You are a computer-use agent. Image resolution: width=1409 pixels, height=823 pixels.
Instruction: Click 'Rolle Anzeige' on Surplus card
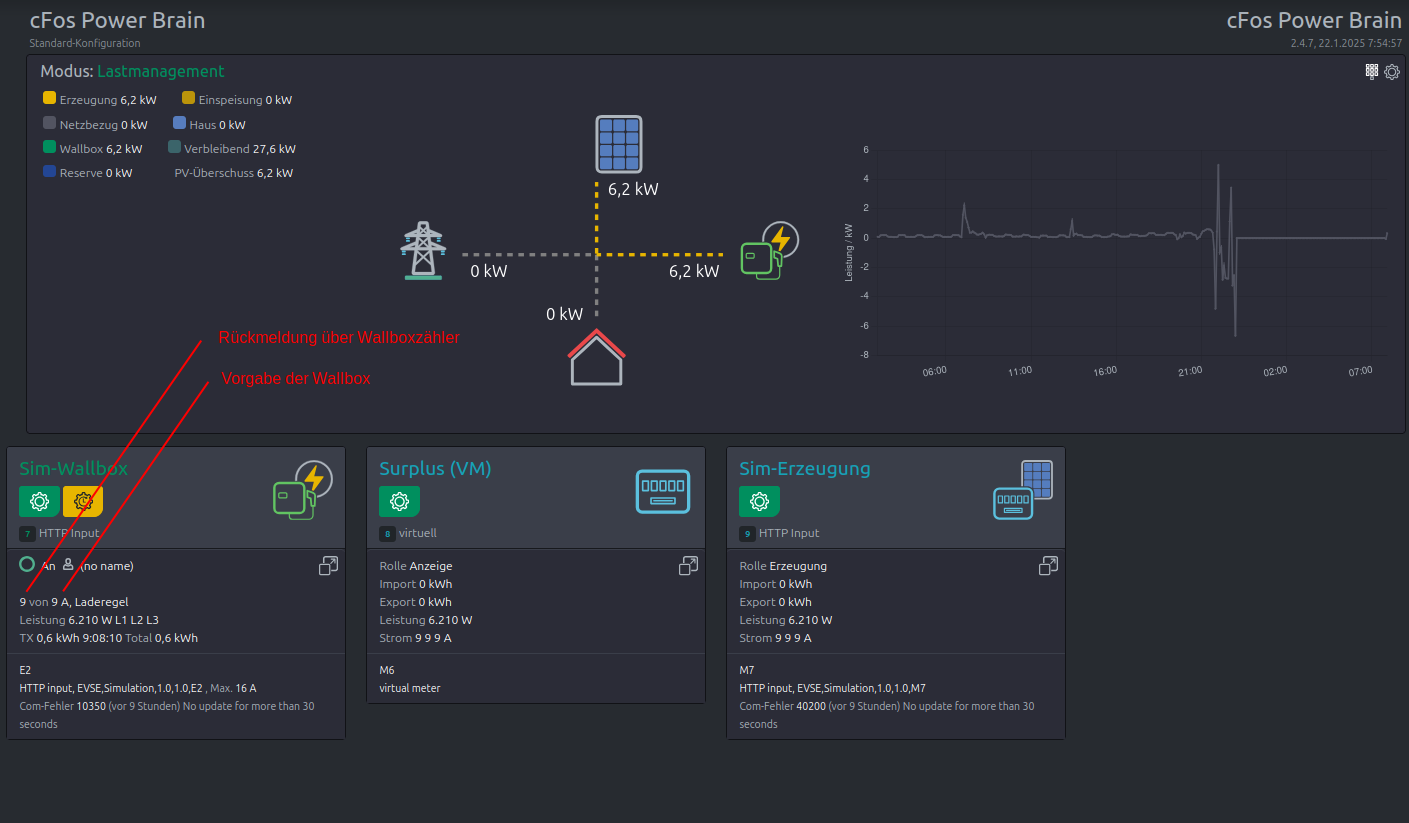click(416, 566)
